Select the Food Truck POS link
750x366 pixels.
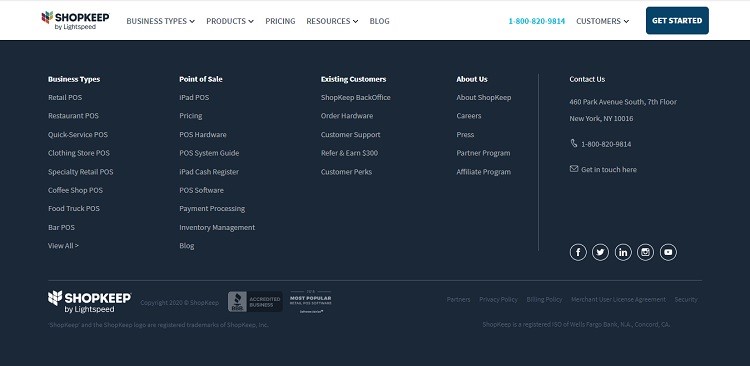click(74, 209)
